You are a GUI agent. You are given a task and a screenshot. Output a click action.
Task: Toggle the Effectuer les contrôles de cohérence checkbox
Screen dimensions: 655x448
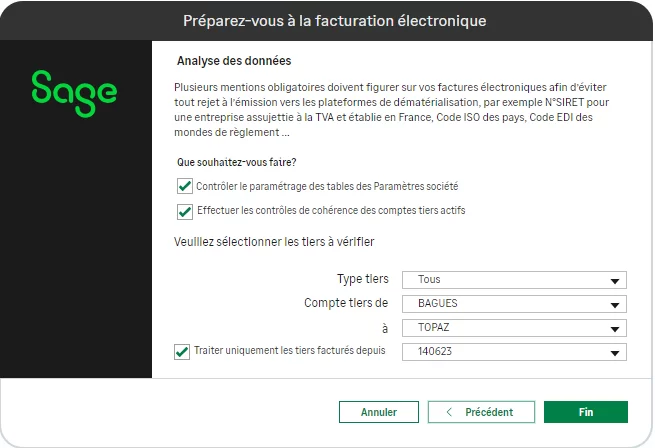pos(184,211)
